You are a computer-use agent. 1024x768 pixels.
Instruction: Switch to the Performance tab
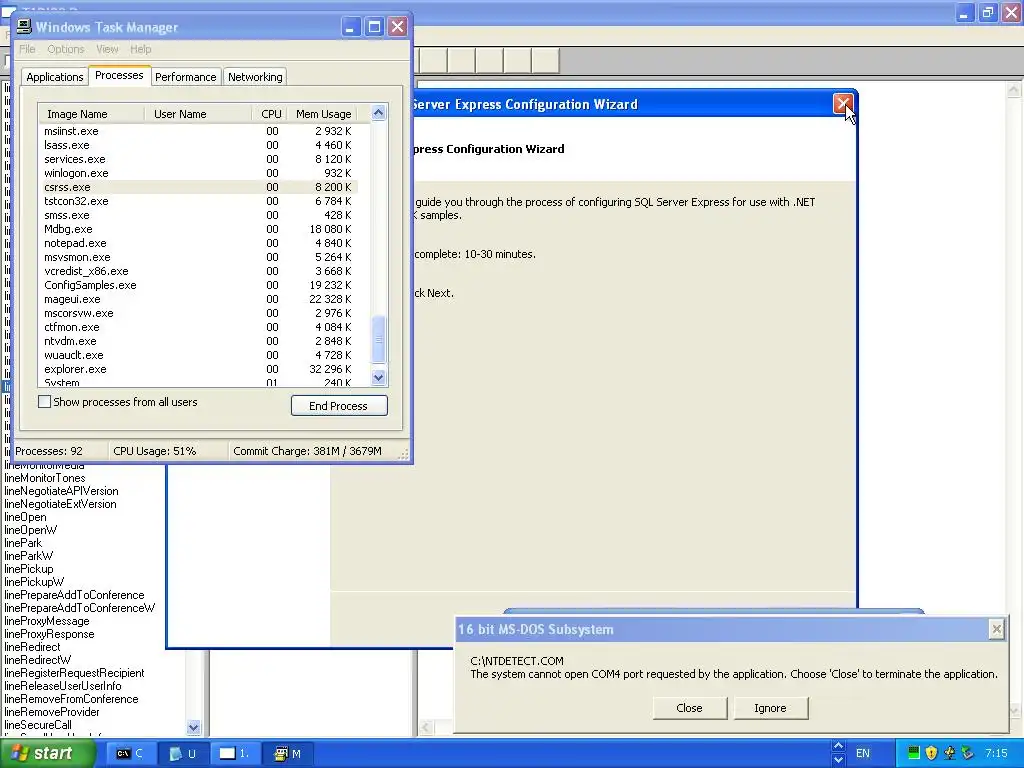point(185,77)
